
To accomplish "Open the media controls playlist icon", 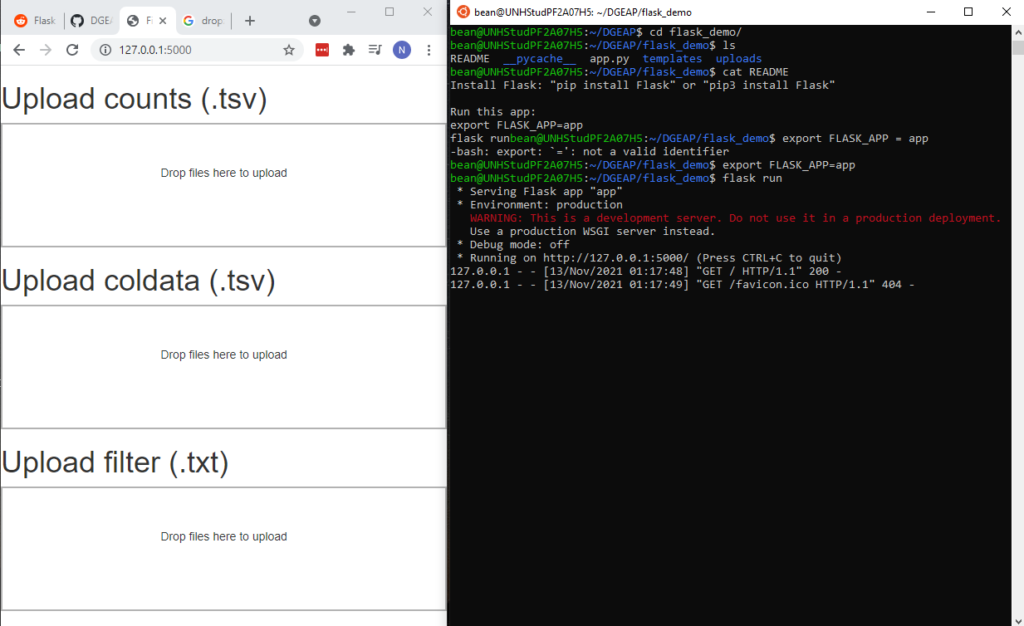I will [375, 50].
